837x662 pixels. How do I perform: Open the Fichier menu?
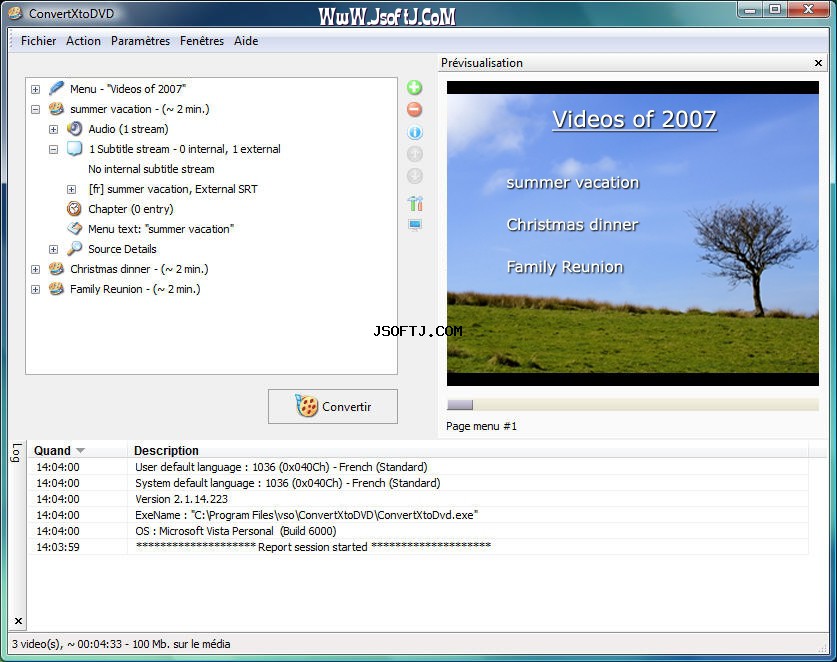tap(38, 41)
